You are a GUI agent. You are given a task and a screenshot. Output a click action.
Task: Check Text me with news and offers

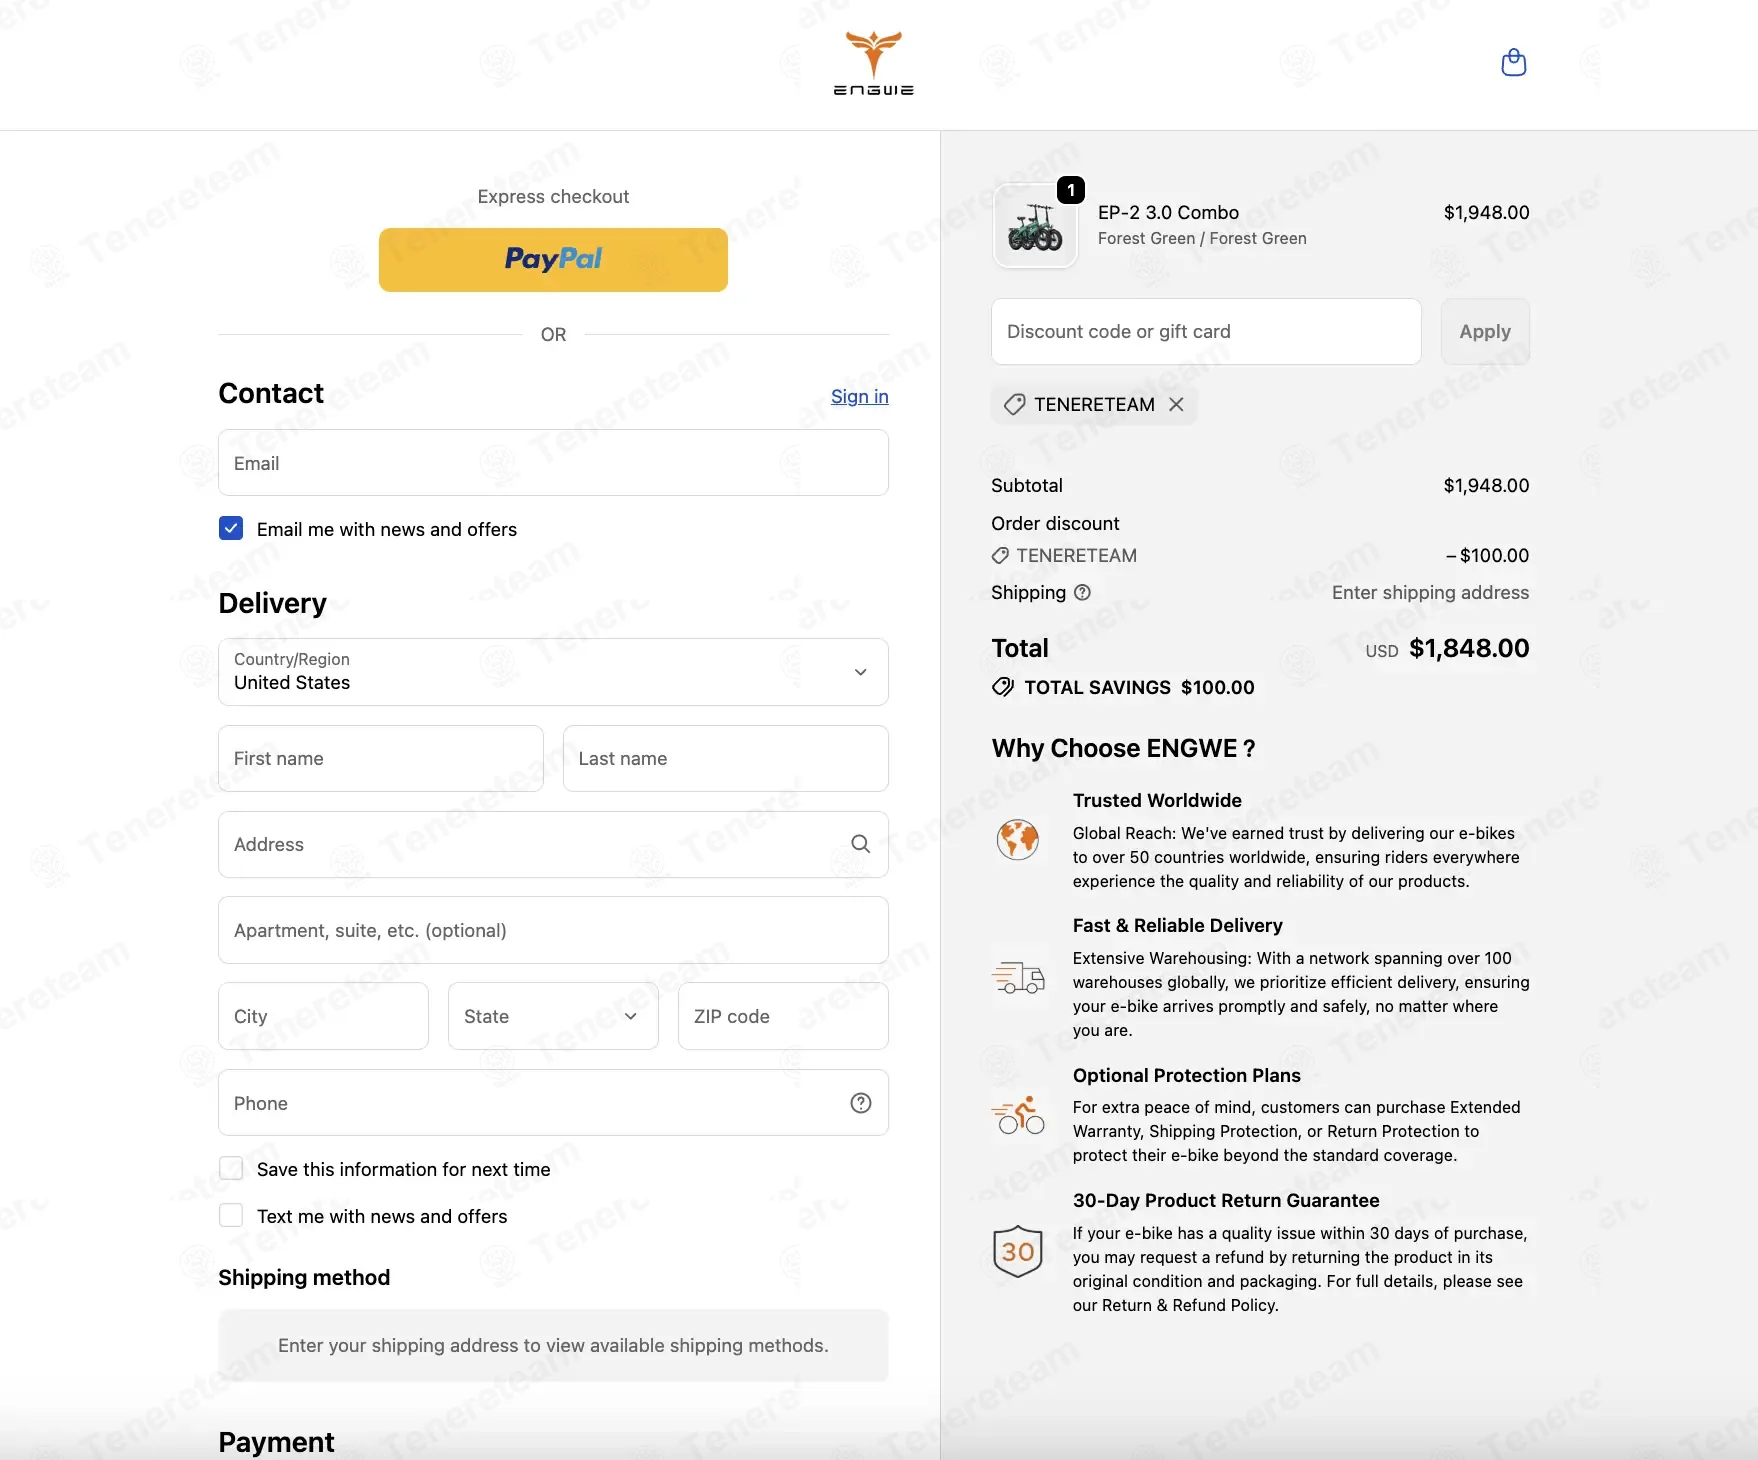(231, 1215)
